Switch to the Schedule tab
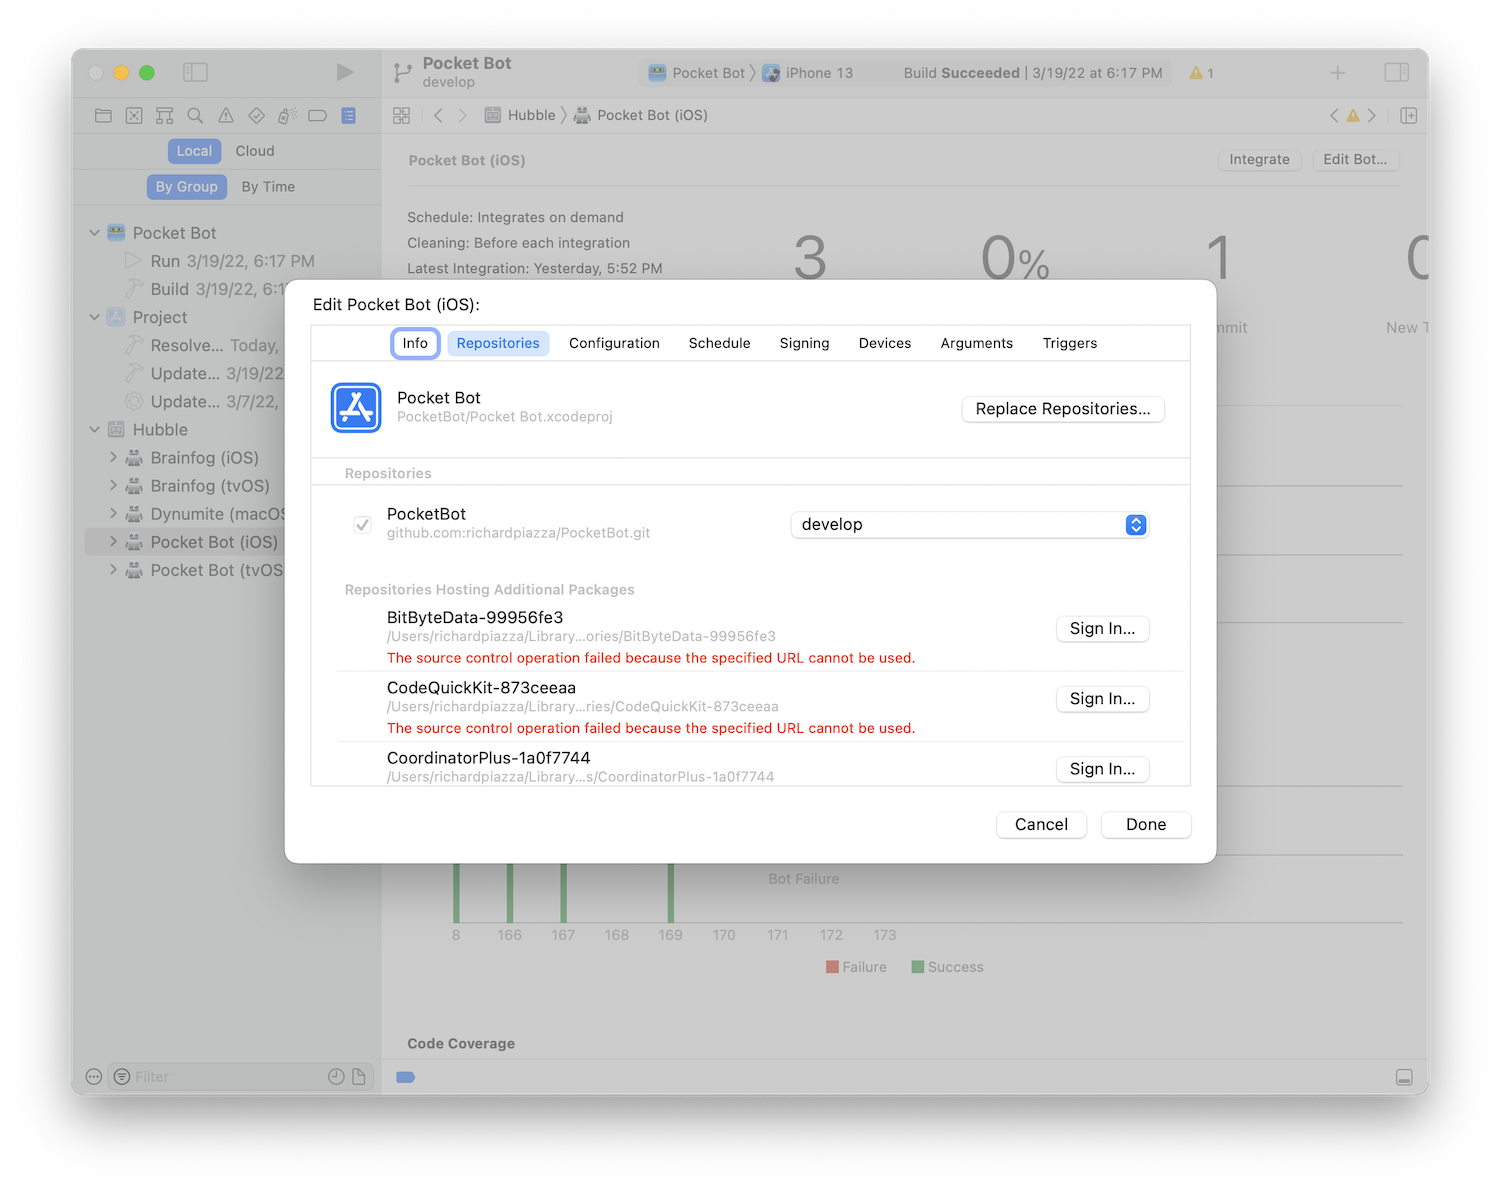Screen dimensions: 1500x1189 pos(719,343)
